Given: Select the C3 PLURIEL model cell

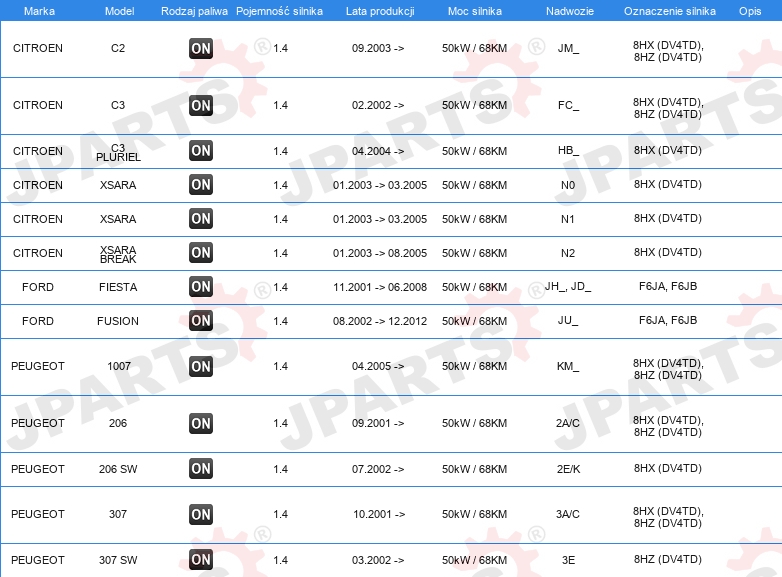Looking at the screenshot, I should pos(118,153).
